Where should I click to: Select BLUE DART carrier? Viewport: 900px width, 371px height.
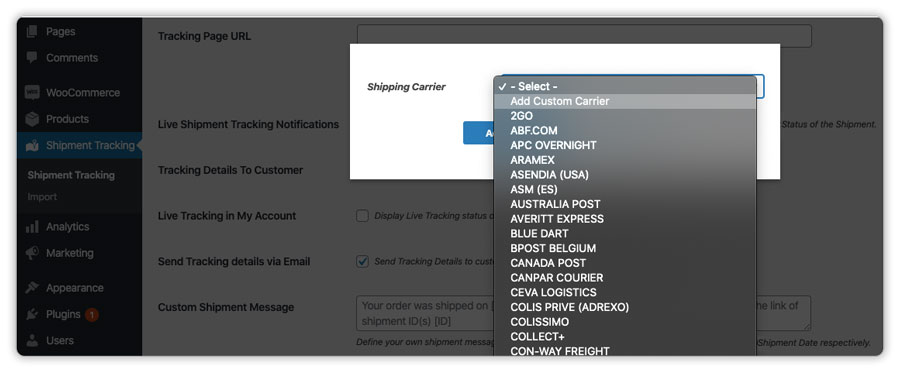click(x=624, y=234)
